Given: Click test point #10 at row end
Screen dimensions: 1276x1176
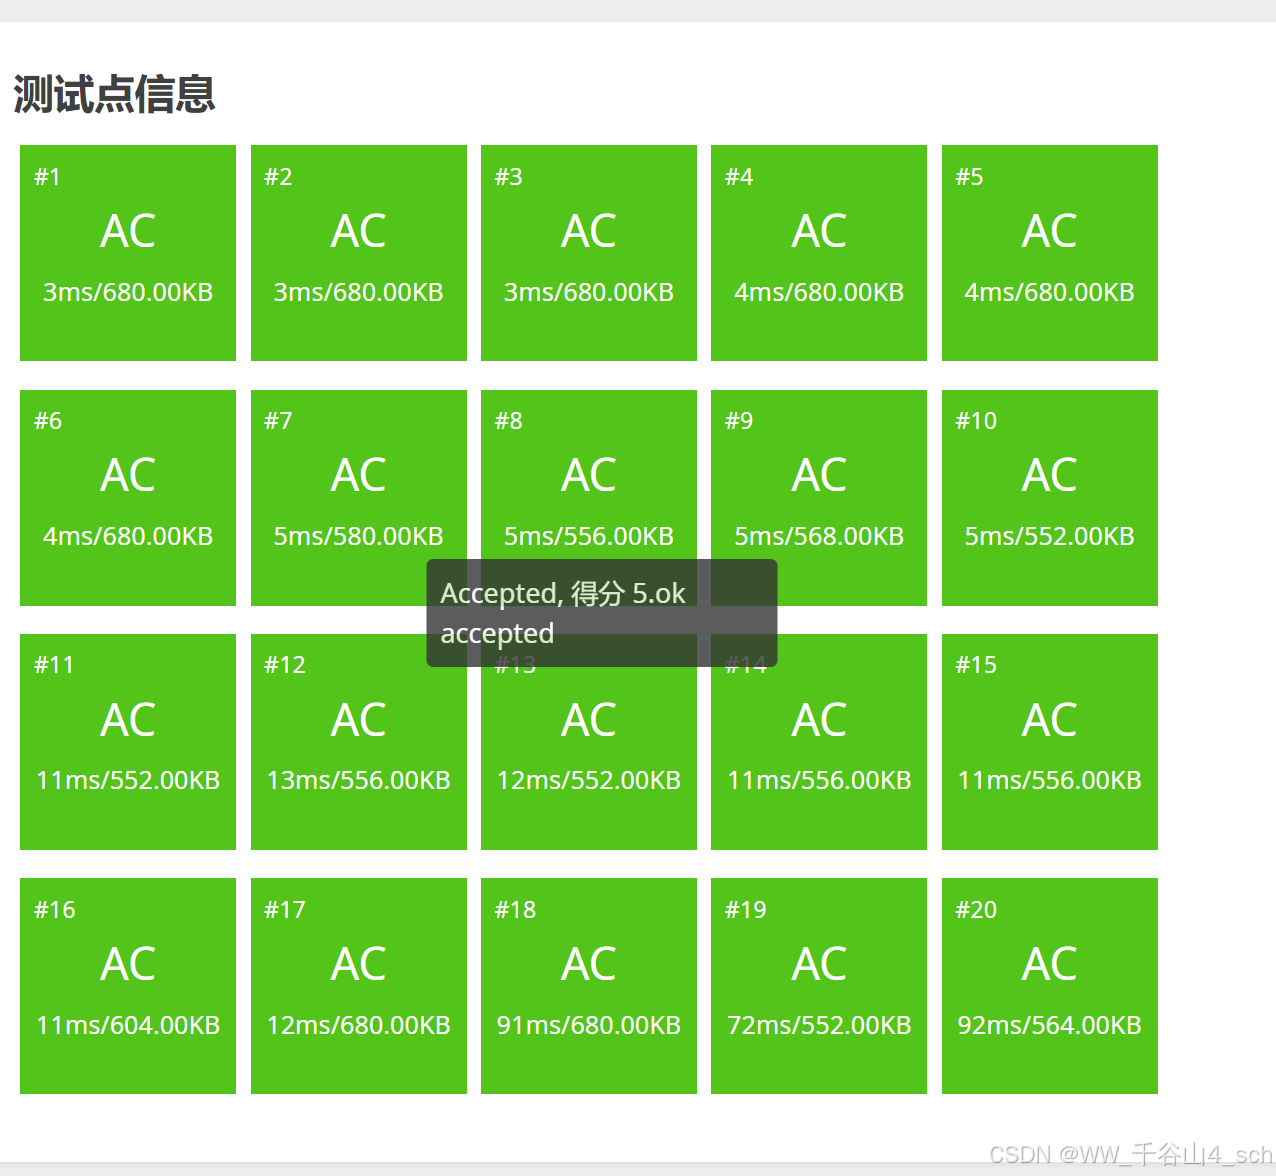Looking at the screenshot, I should click(1048, 497).
